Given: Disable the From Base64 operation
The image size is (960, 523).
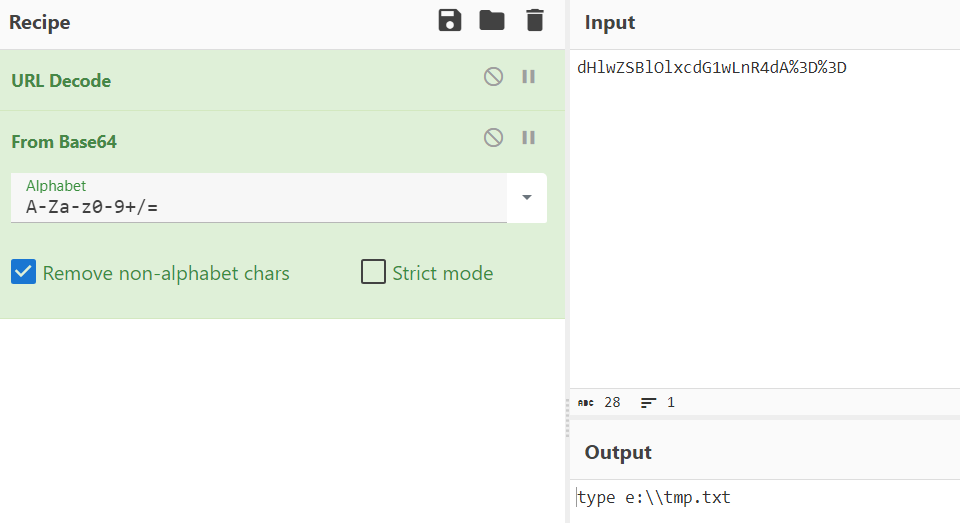Looking at the screenshot, I should click(493, 138).
